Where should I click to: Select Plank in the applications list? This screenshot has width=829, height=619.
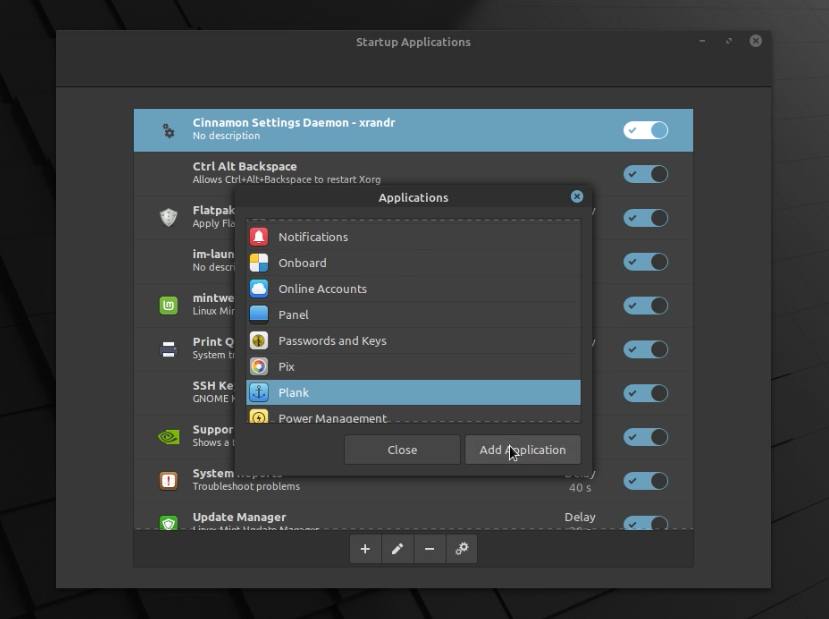[413, 392]
